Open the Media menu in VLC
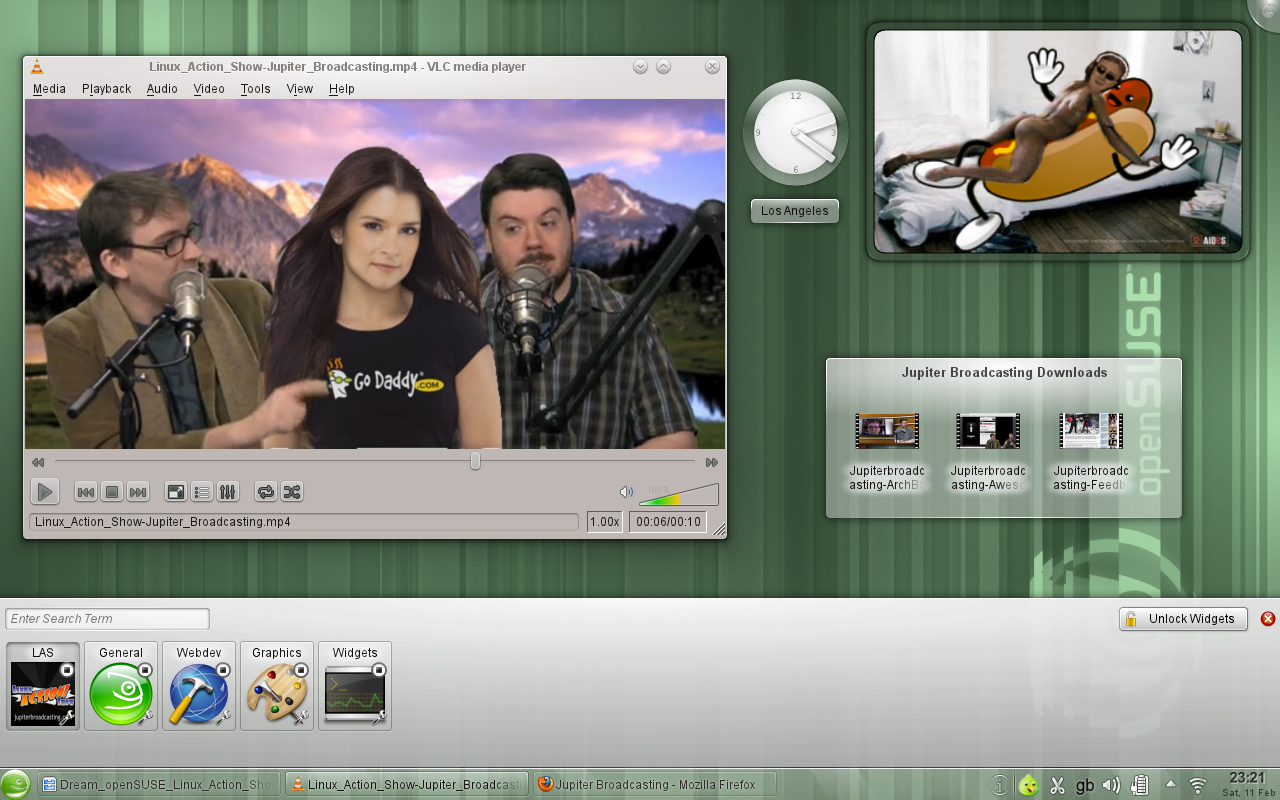 49,89
